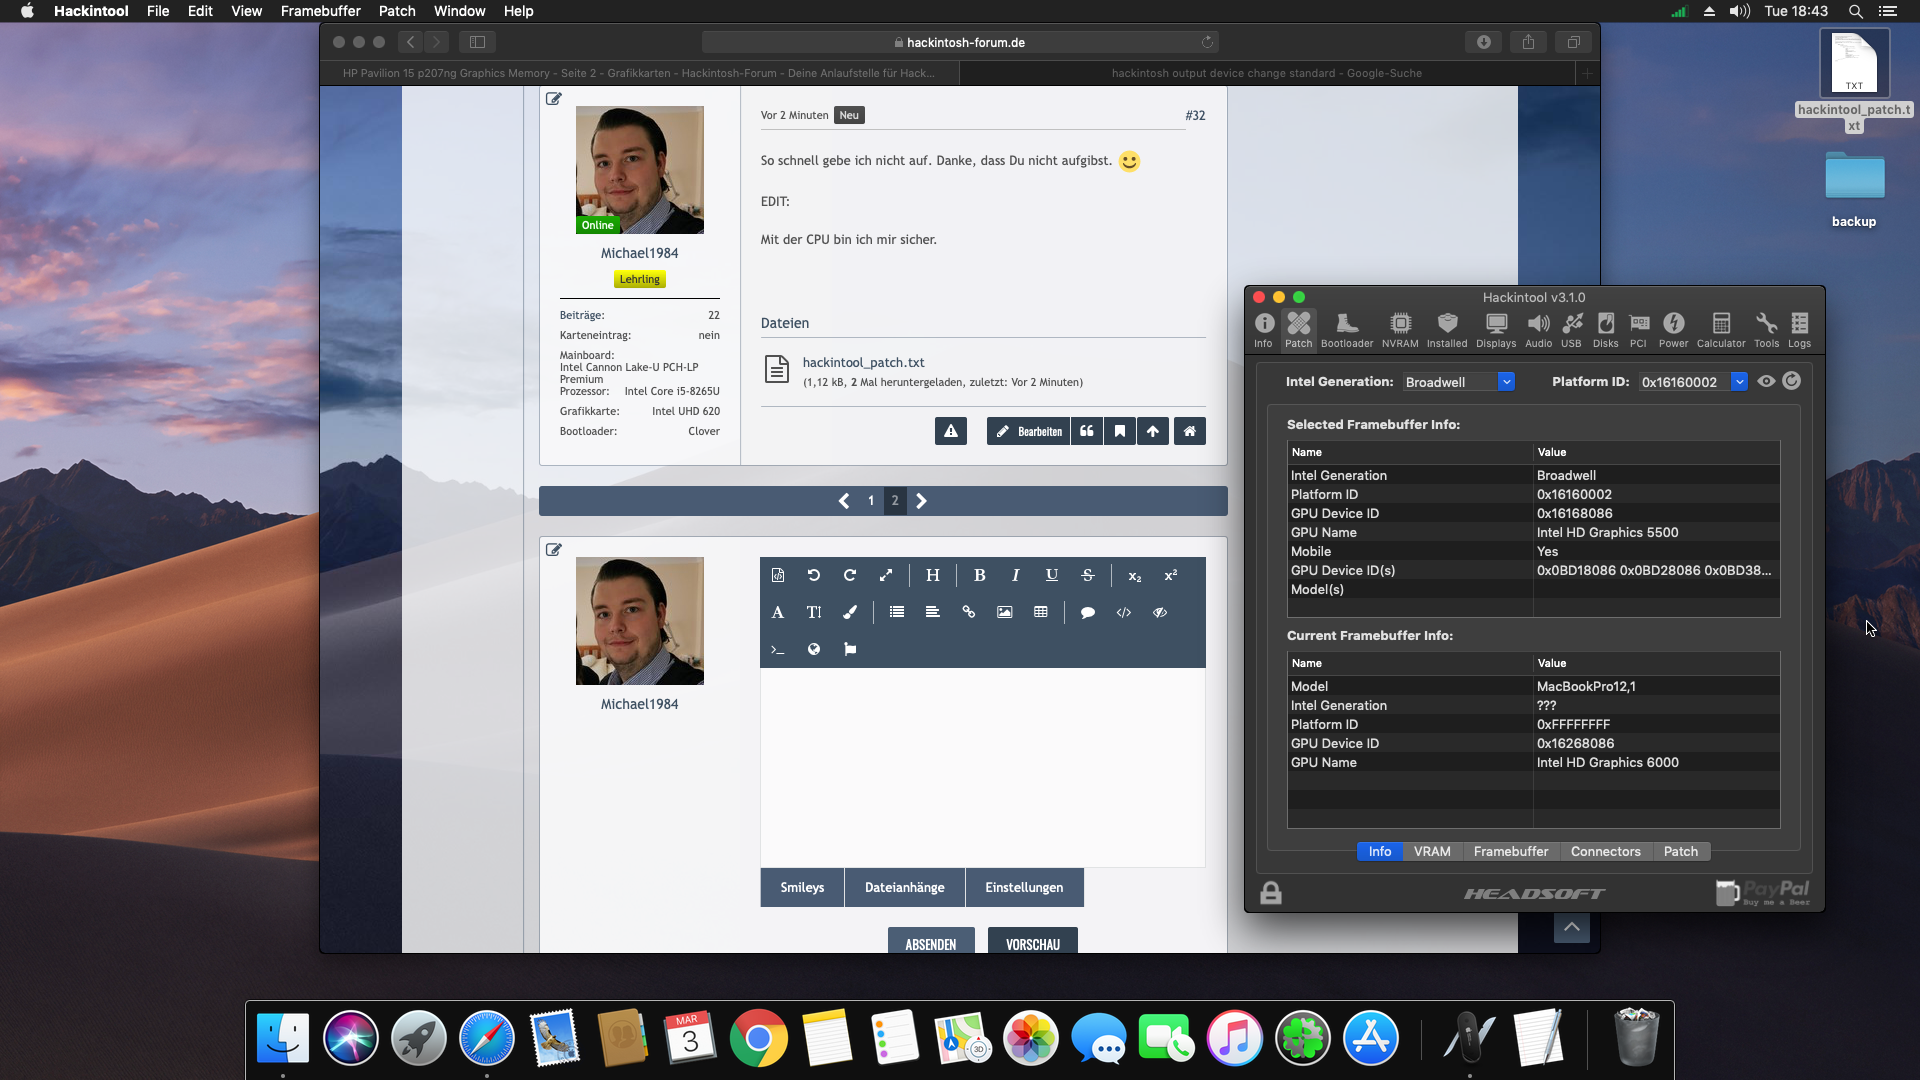
Task: Open the heading style dropdown in editor
Action: pos(932,575)
